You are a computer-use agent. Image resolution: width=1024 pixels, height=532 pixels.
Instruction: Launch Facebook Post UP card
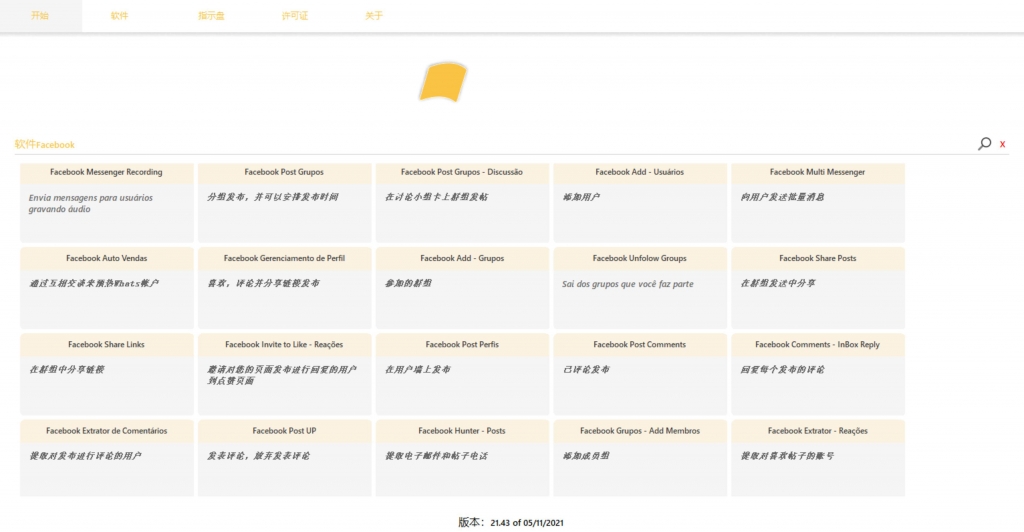[284, 458]
